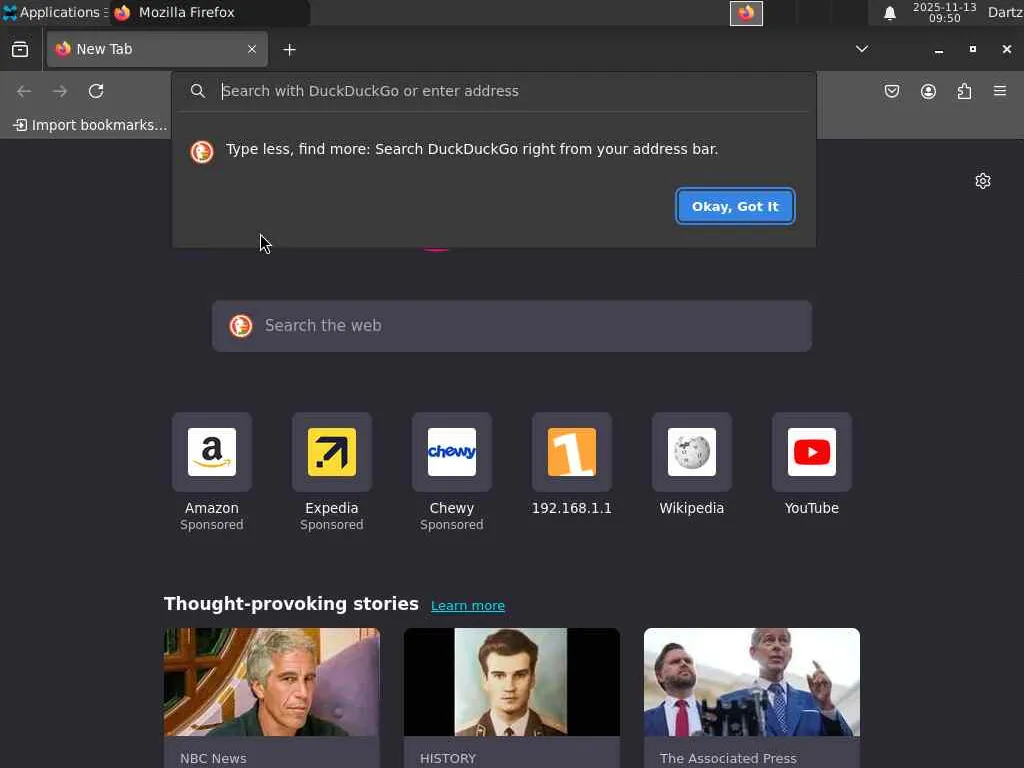Viewport: 1024px width, 768px height.
Task: Click the Firefox workspace switcher icon
Action: 746,13
